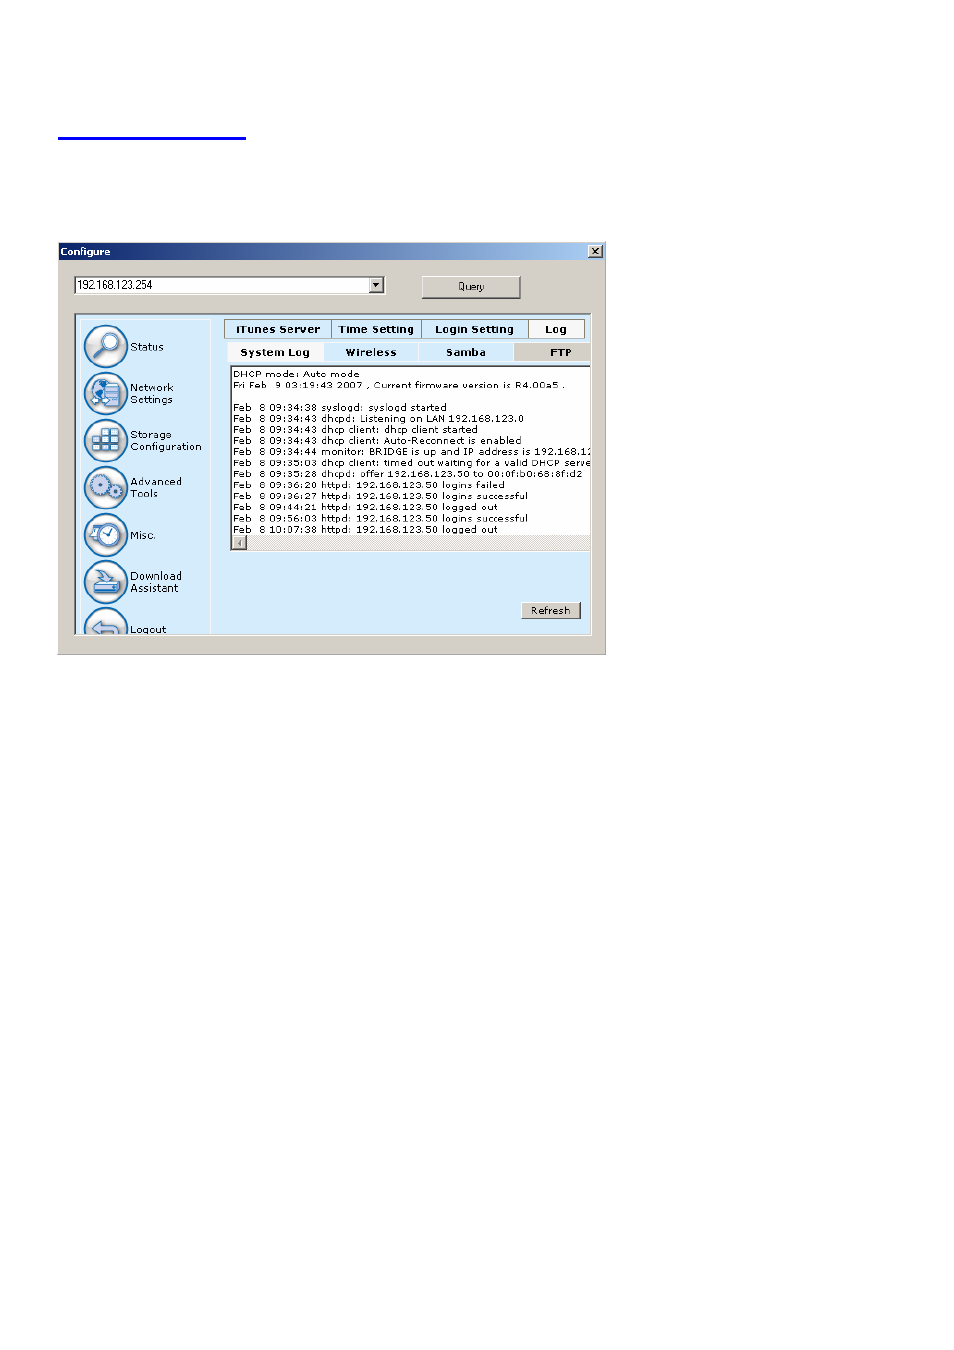Viewport: 954px width, 1350px height.
Task: Open the Time Setting tab
Action: [x=376, y=329]
